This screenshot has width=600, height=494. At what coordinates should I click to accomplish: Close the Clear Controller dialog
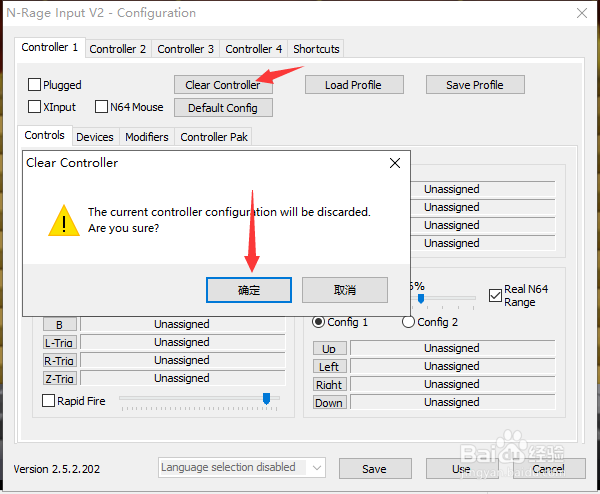pyautogui.click(x=395, y=163)
